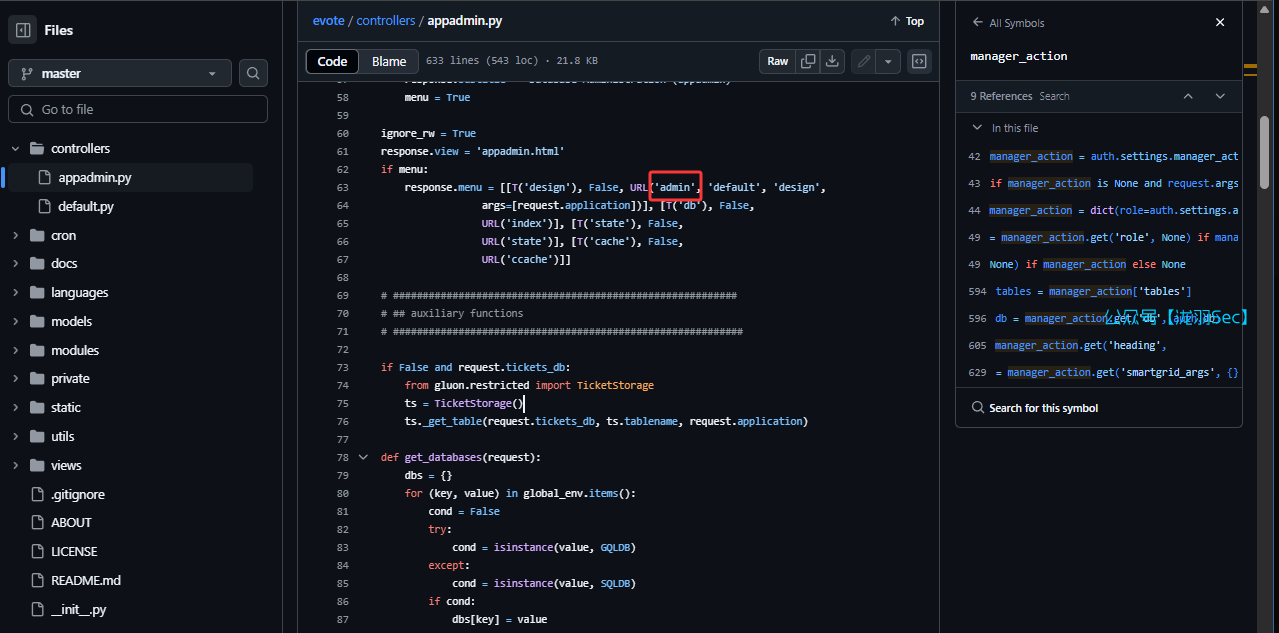
Task: Click the Raw button
Action: (777, 61)
